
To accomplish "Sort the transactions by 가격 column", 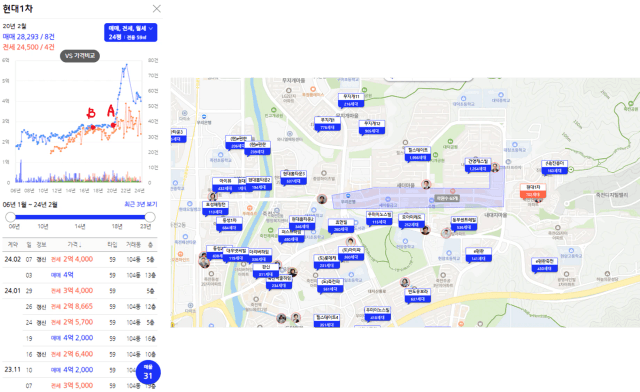I will coord(74,245).
